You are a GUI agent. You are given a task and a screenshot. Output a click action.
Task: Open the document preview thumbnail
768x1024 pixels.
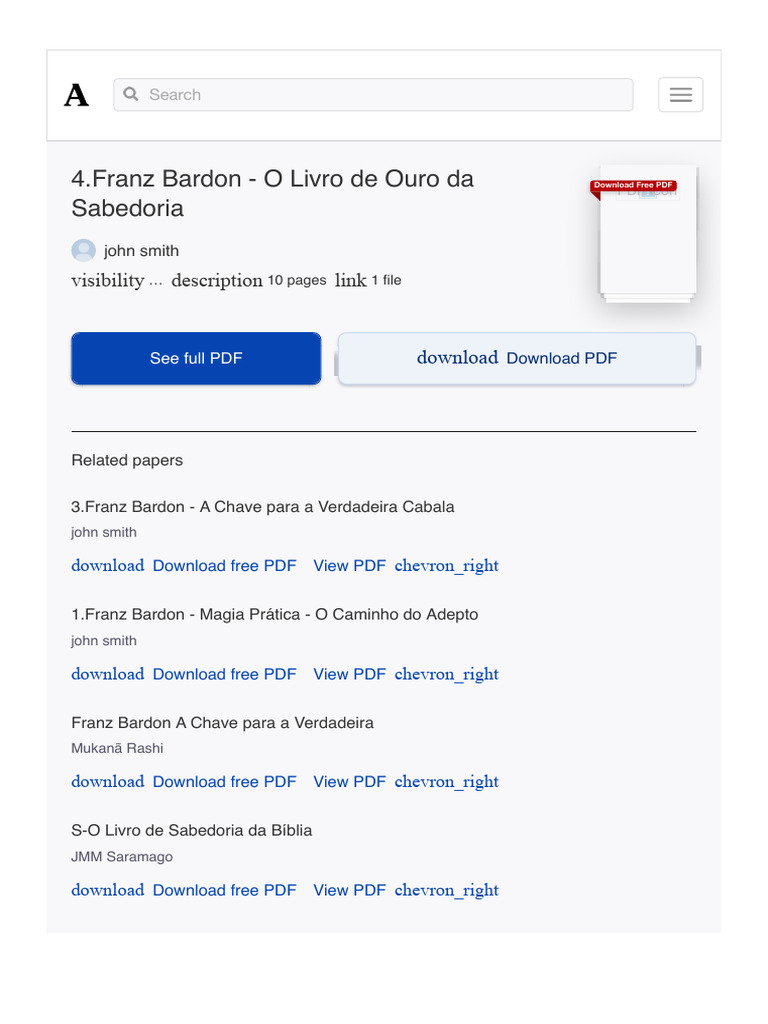coord(647,233)
